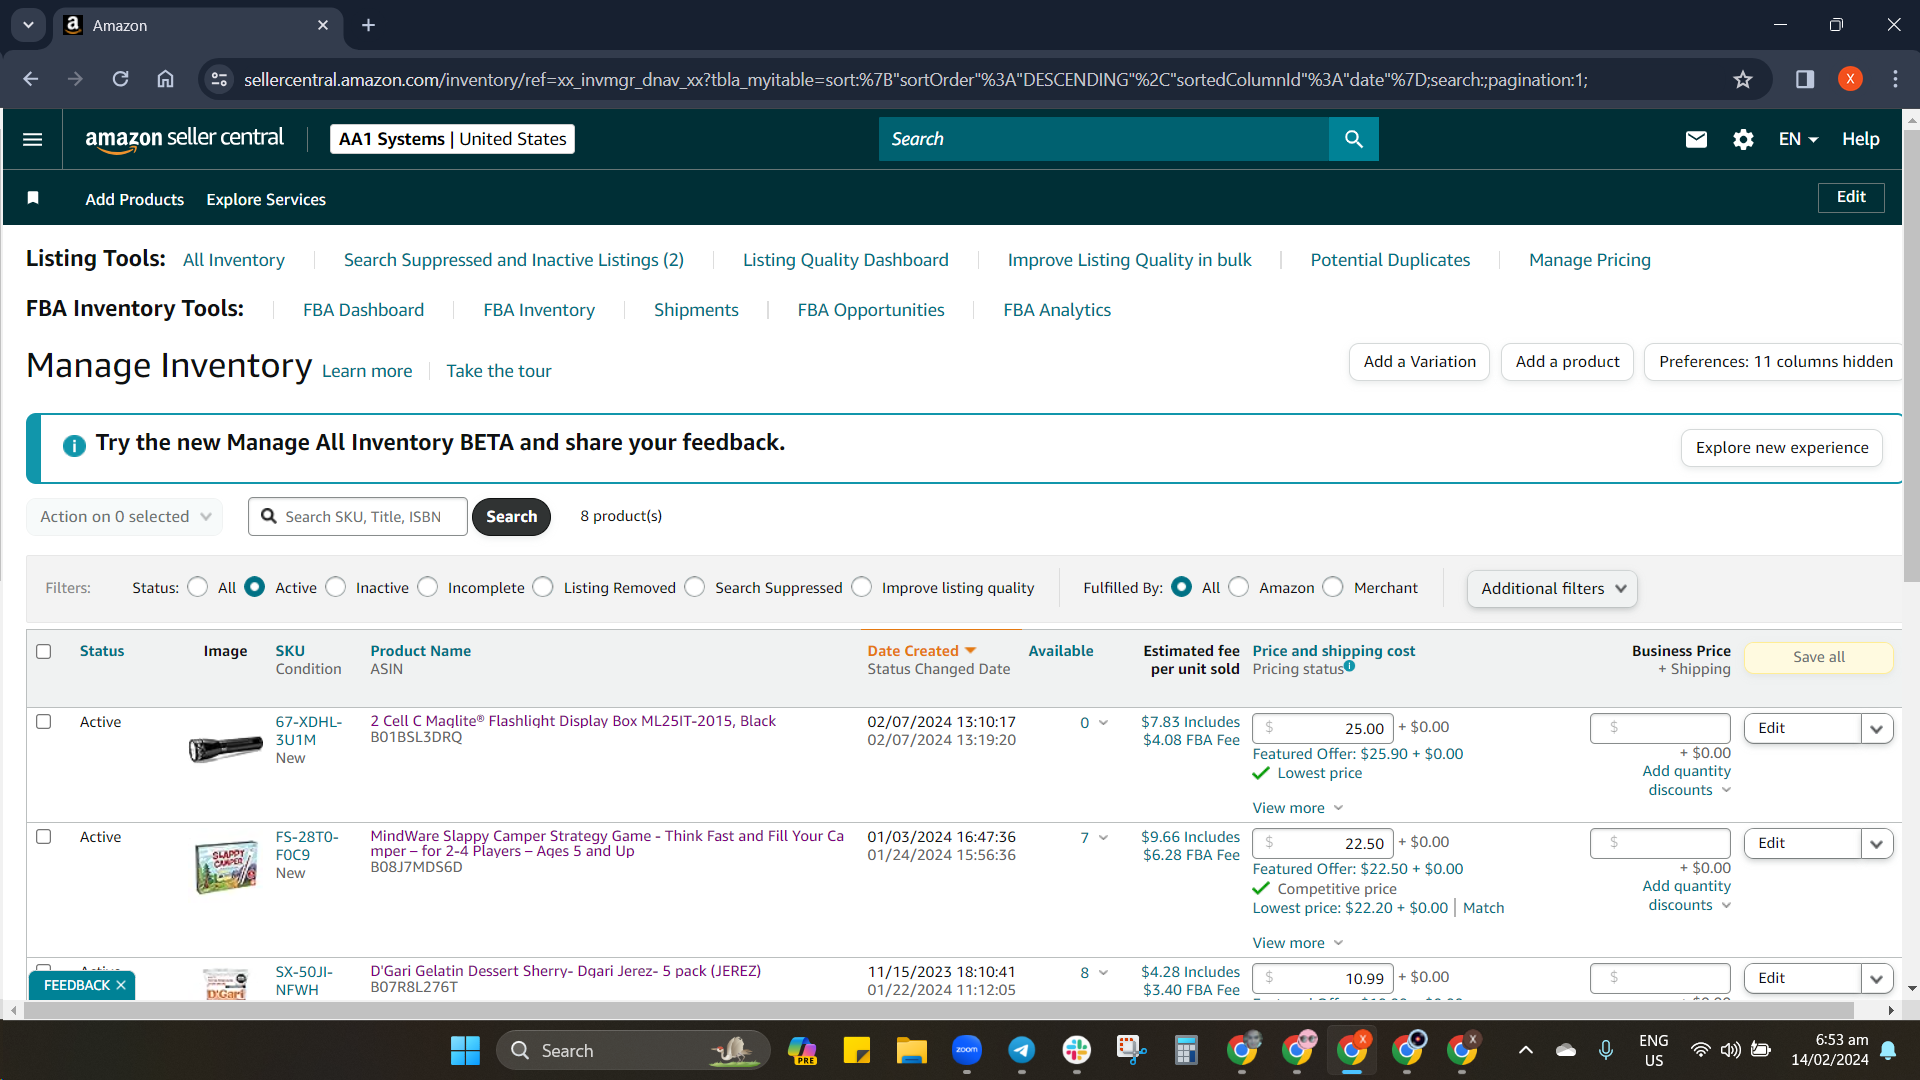Open the Seller Central messages envelope

1696,139
